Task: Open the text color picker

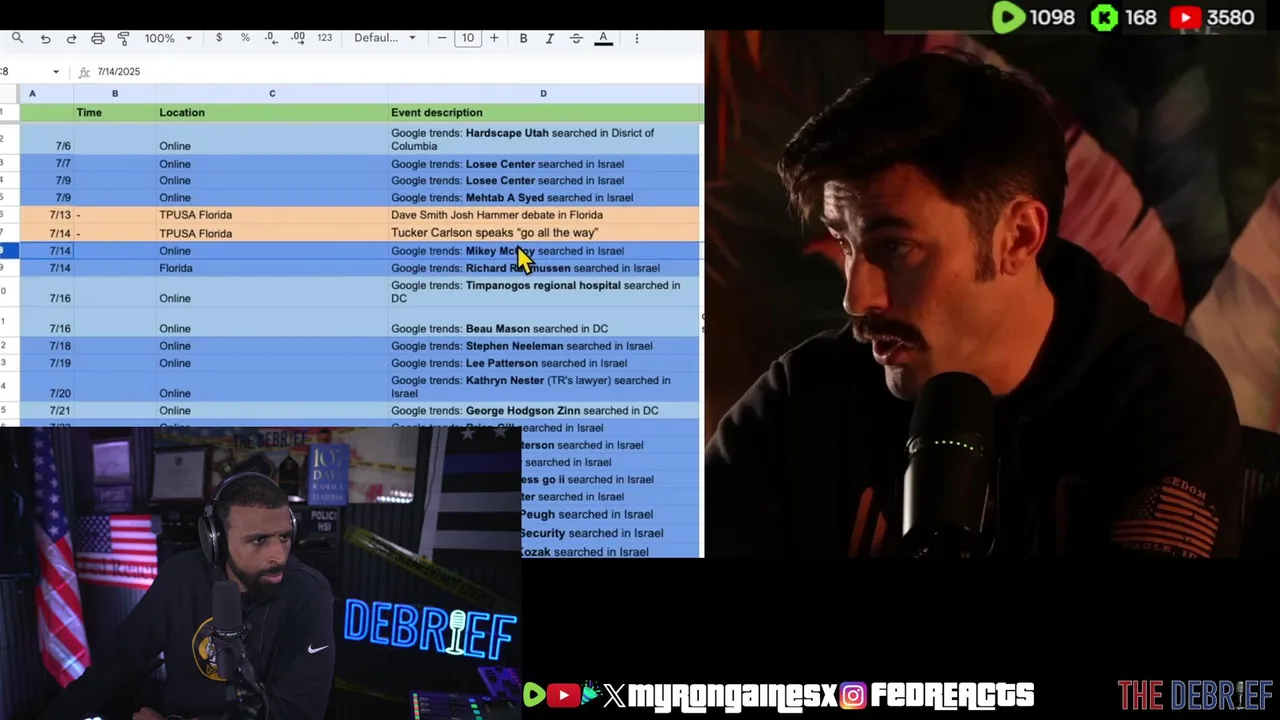Action: click(x=603, y=38)
